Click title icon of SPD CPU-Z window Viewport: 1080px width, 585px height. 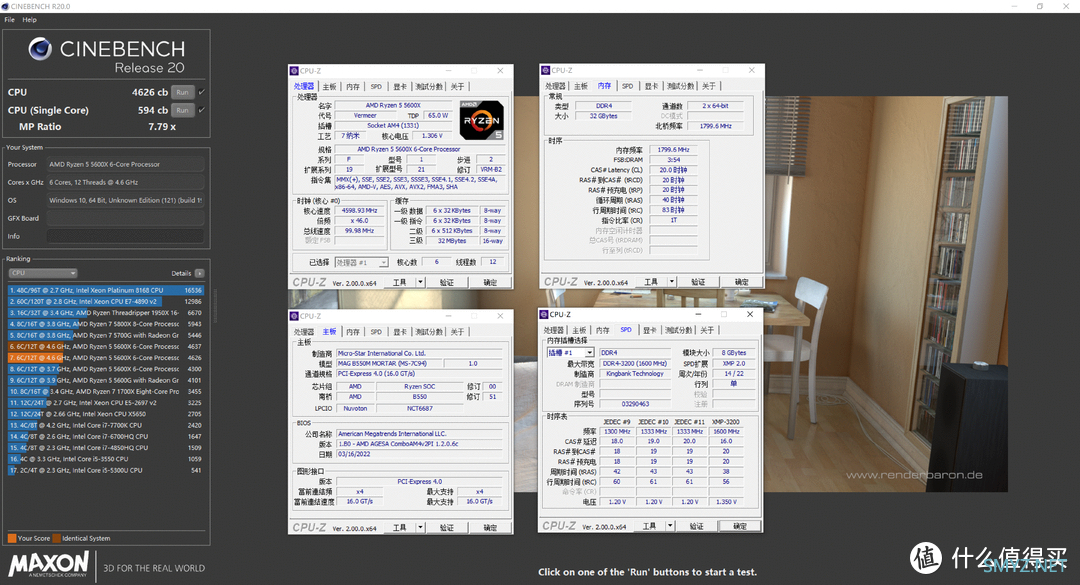(x=543, y=314)
